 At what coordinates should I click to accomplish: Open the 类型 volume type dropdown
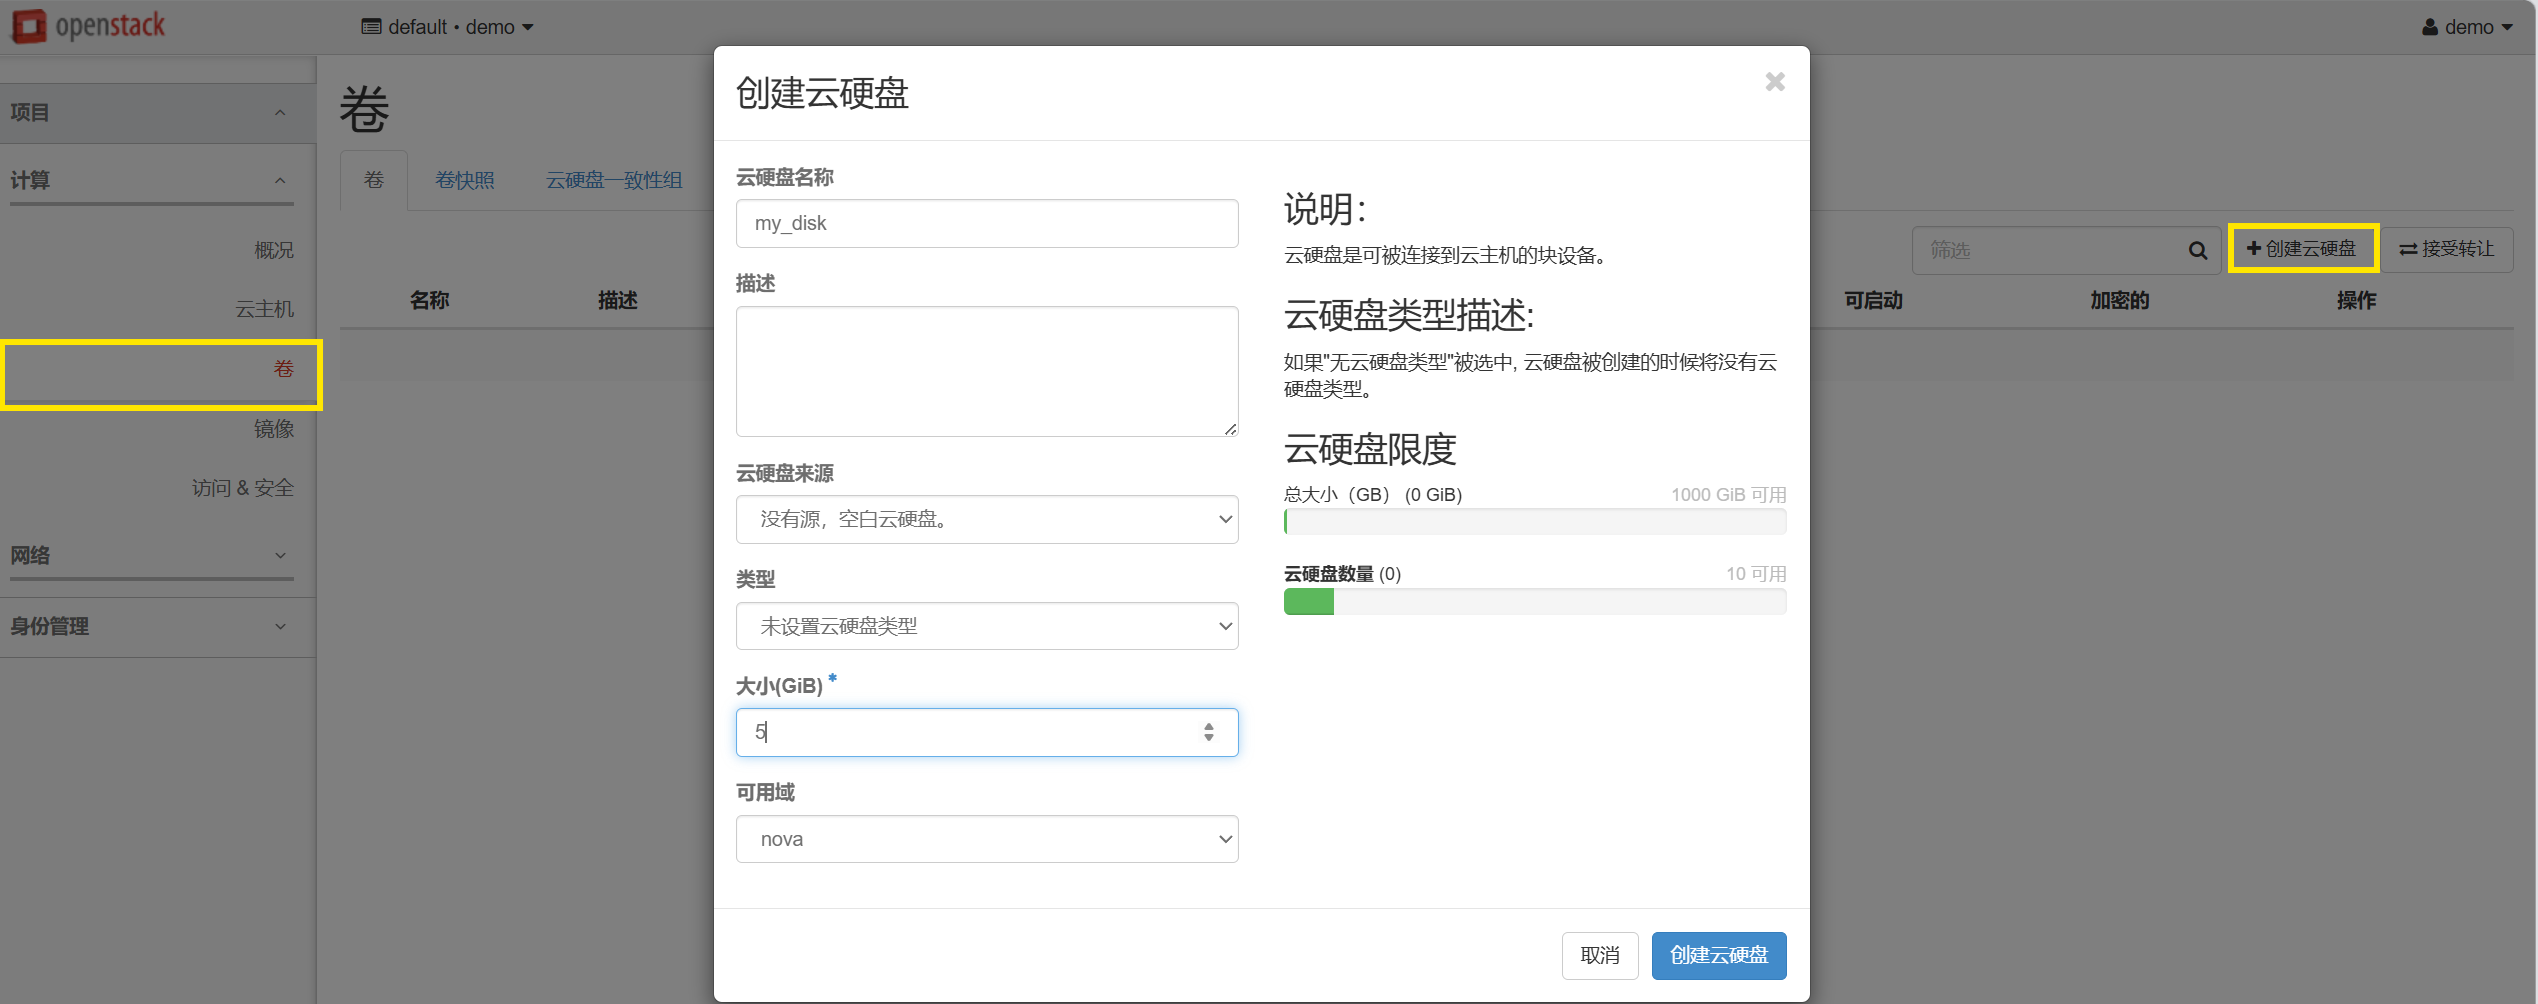[x=987, y=626]
